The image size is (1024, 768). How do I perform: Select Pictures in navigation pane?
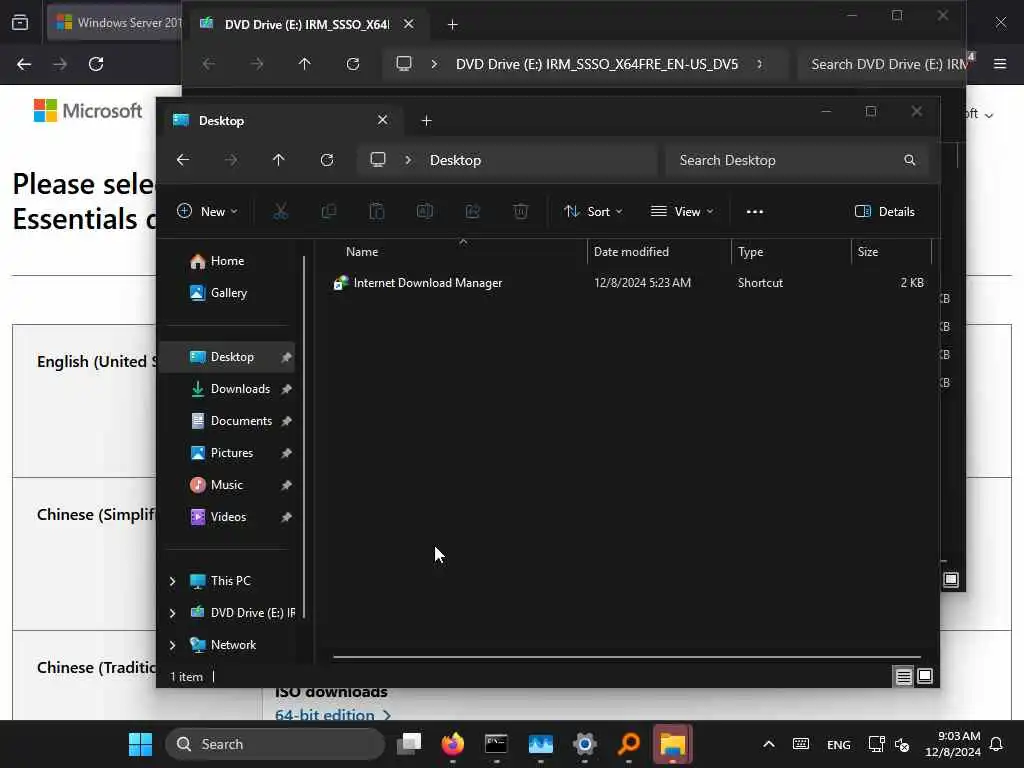pyautogui.click(x=227, y=453)
